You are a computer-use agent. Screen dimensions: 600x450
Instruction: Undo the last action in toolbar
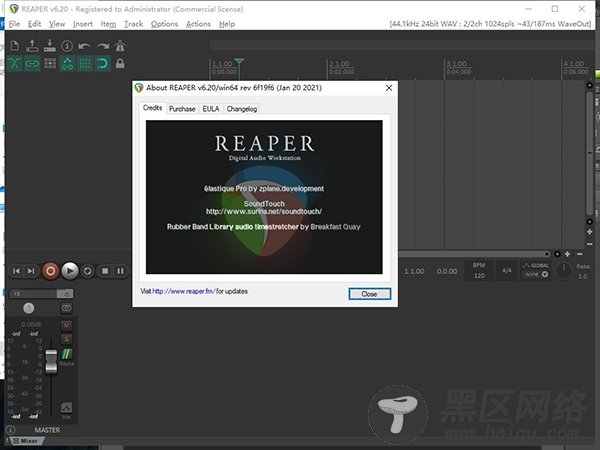(84, 46)
